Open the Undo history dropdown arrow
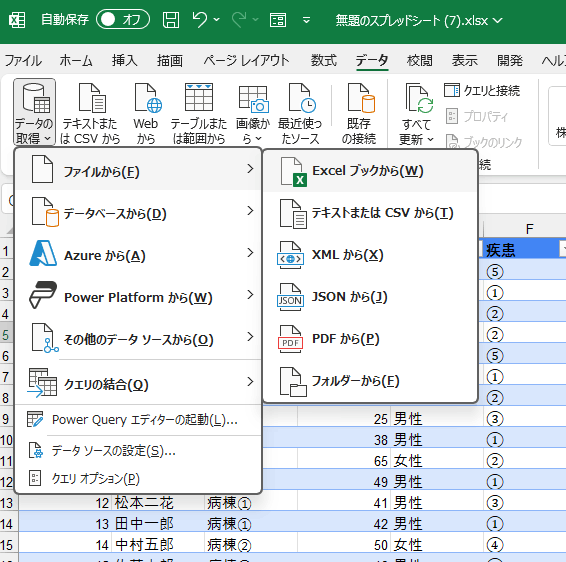Viewport: 566px width, 562px height. (x=217, y=19)
